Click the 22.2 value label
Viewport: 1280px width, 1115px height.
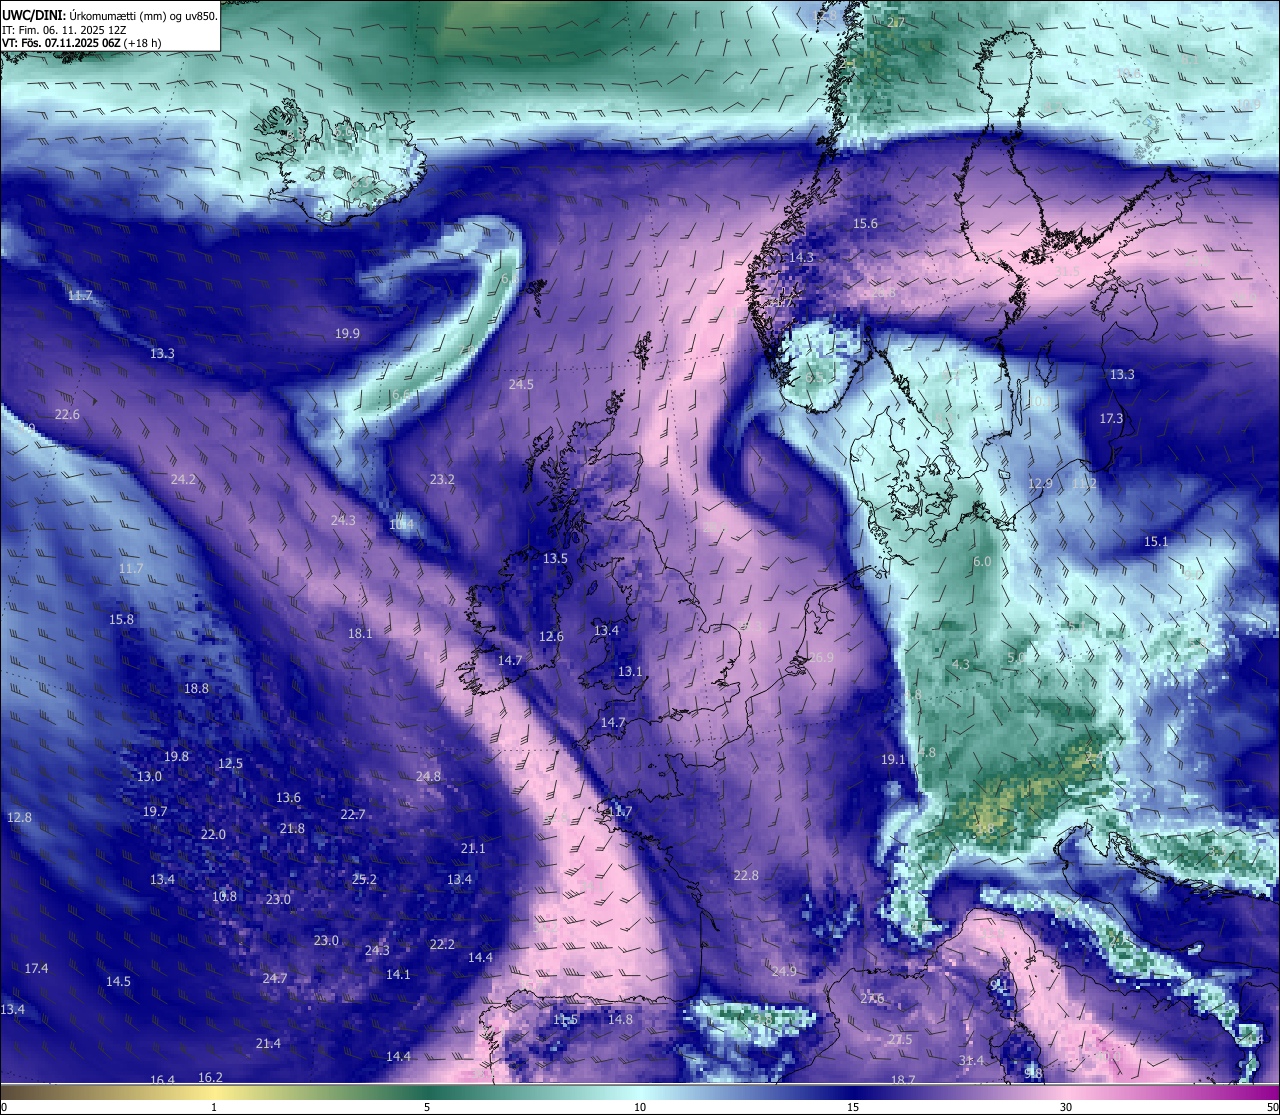tap(442, 945)
